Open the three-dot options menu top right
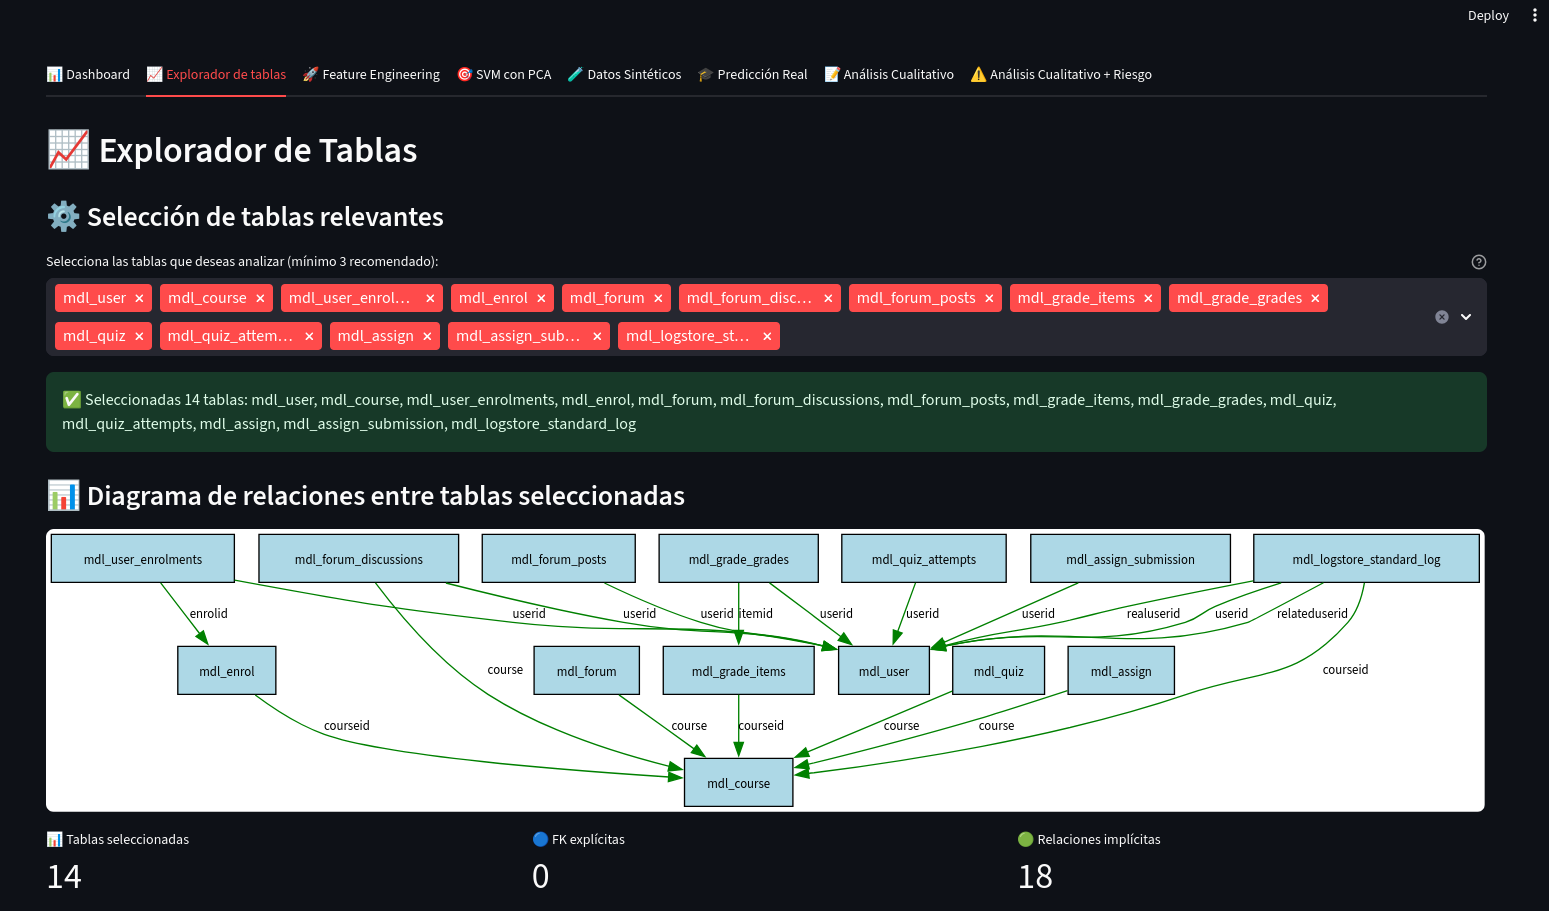 coord(1535,15)
